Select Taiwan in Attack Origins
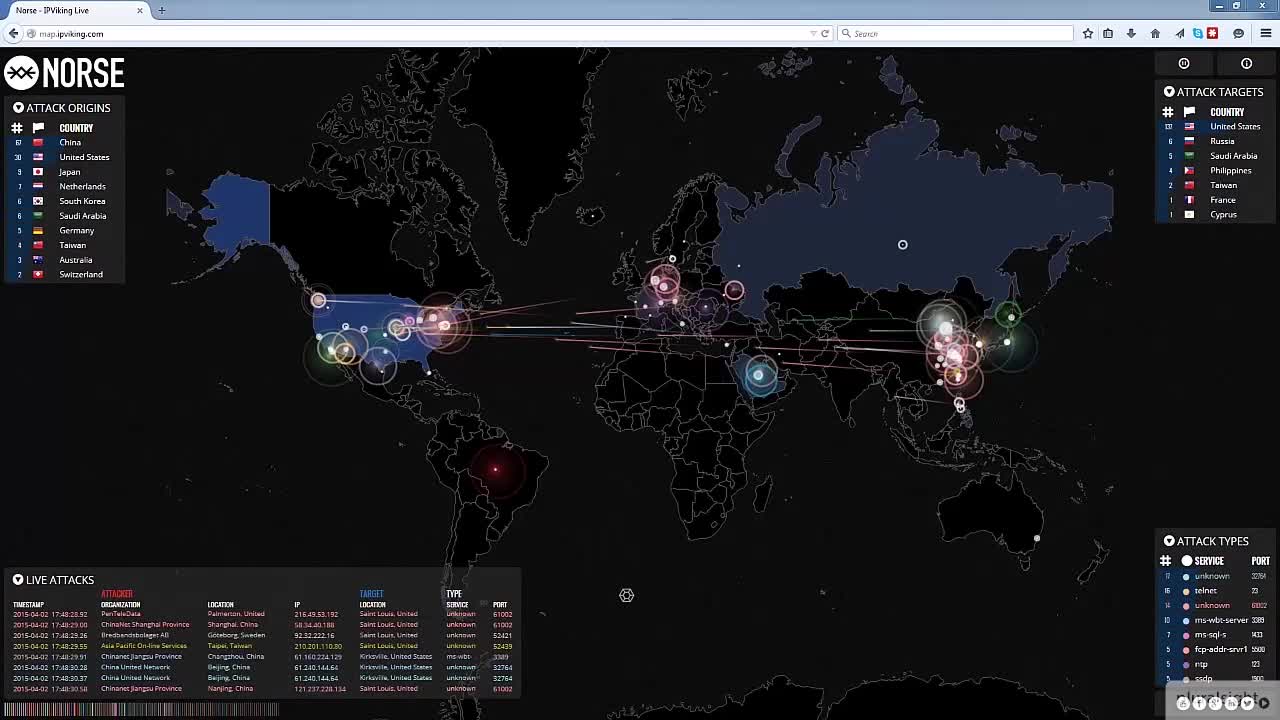Screen dimensions: 1280x720 click(x=64, y=245)
